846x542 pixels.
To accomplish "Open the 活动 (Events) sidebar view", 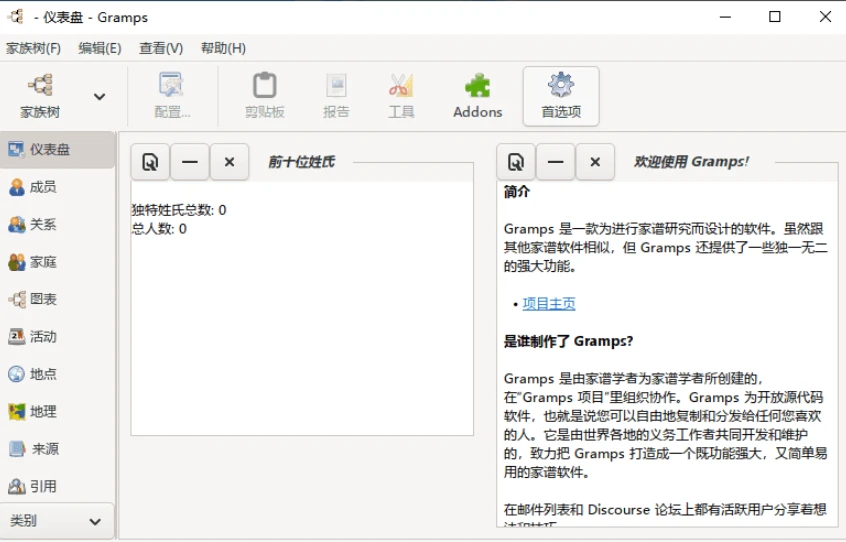I will point(42,337).
